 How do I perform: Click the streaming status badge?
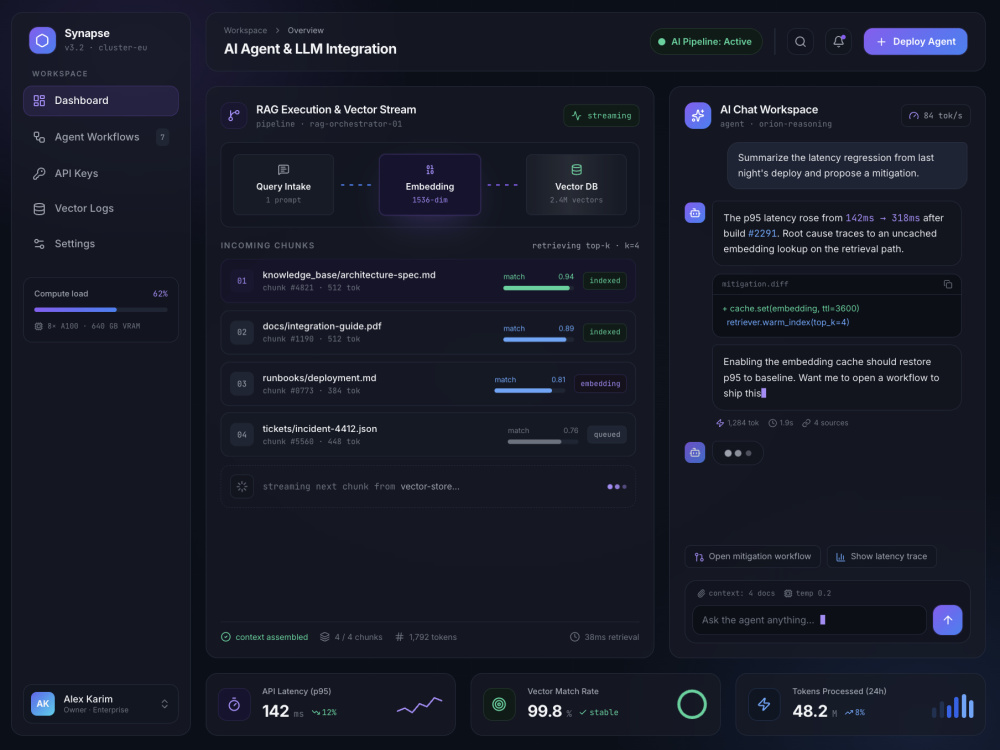pyautogui.click(x=601, y=115)
